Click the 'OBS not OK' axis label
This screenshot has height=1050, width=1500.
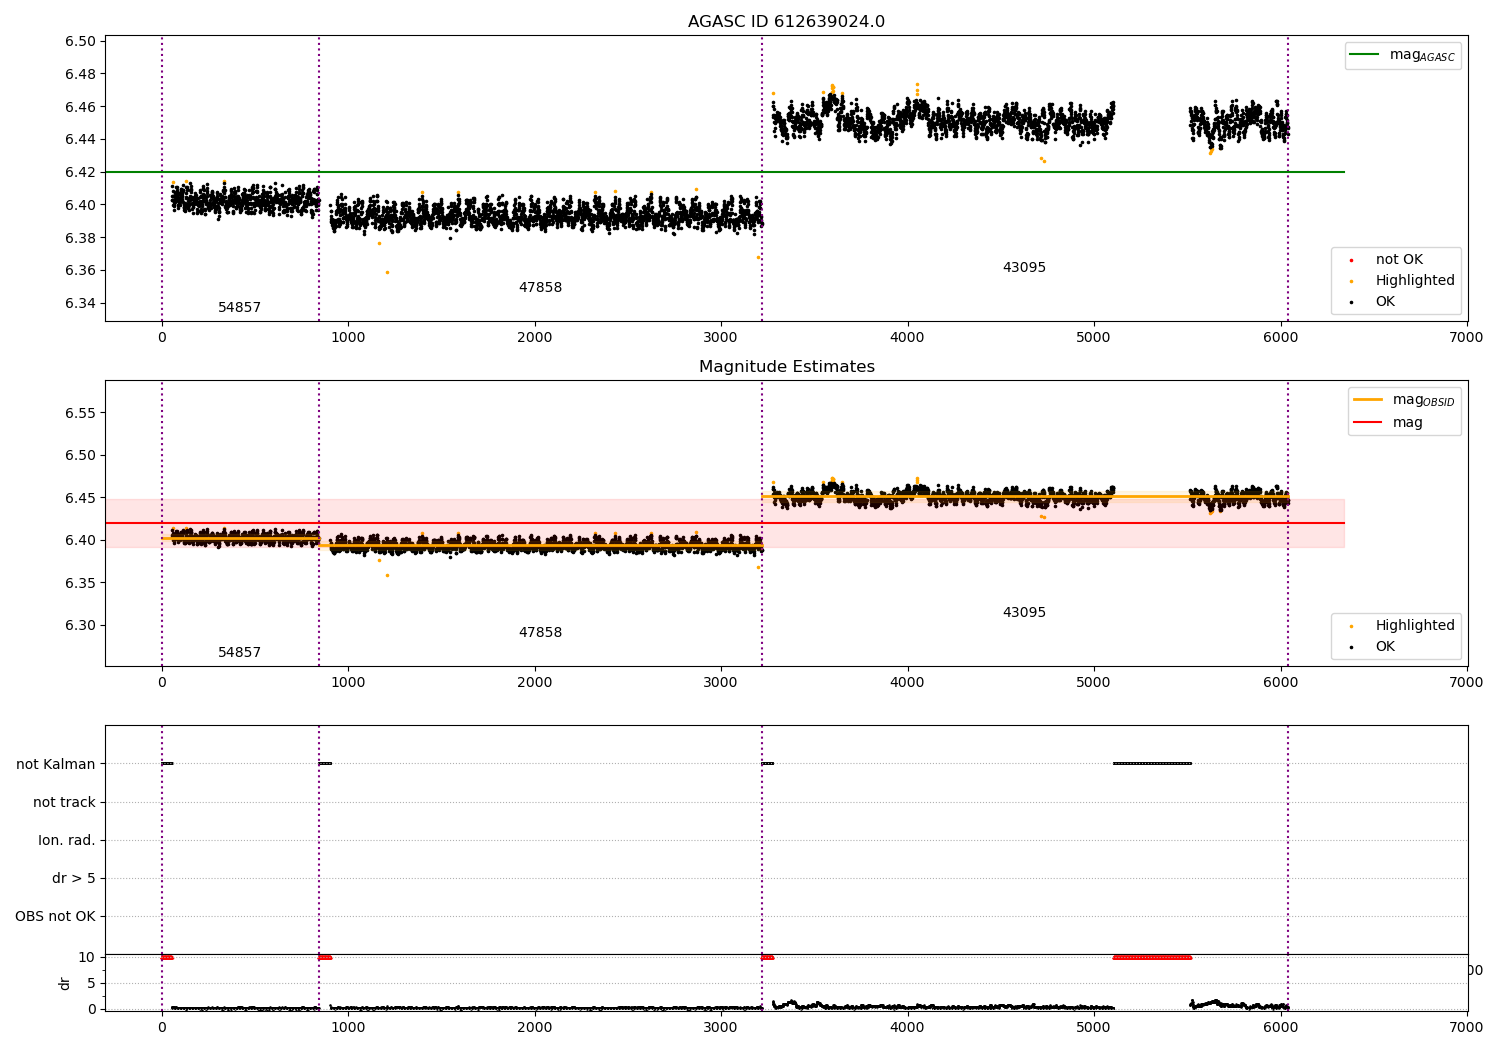tap(56, 917)
